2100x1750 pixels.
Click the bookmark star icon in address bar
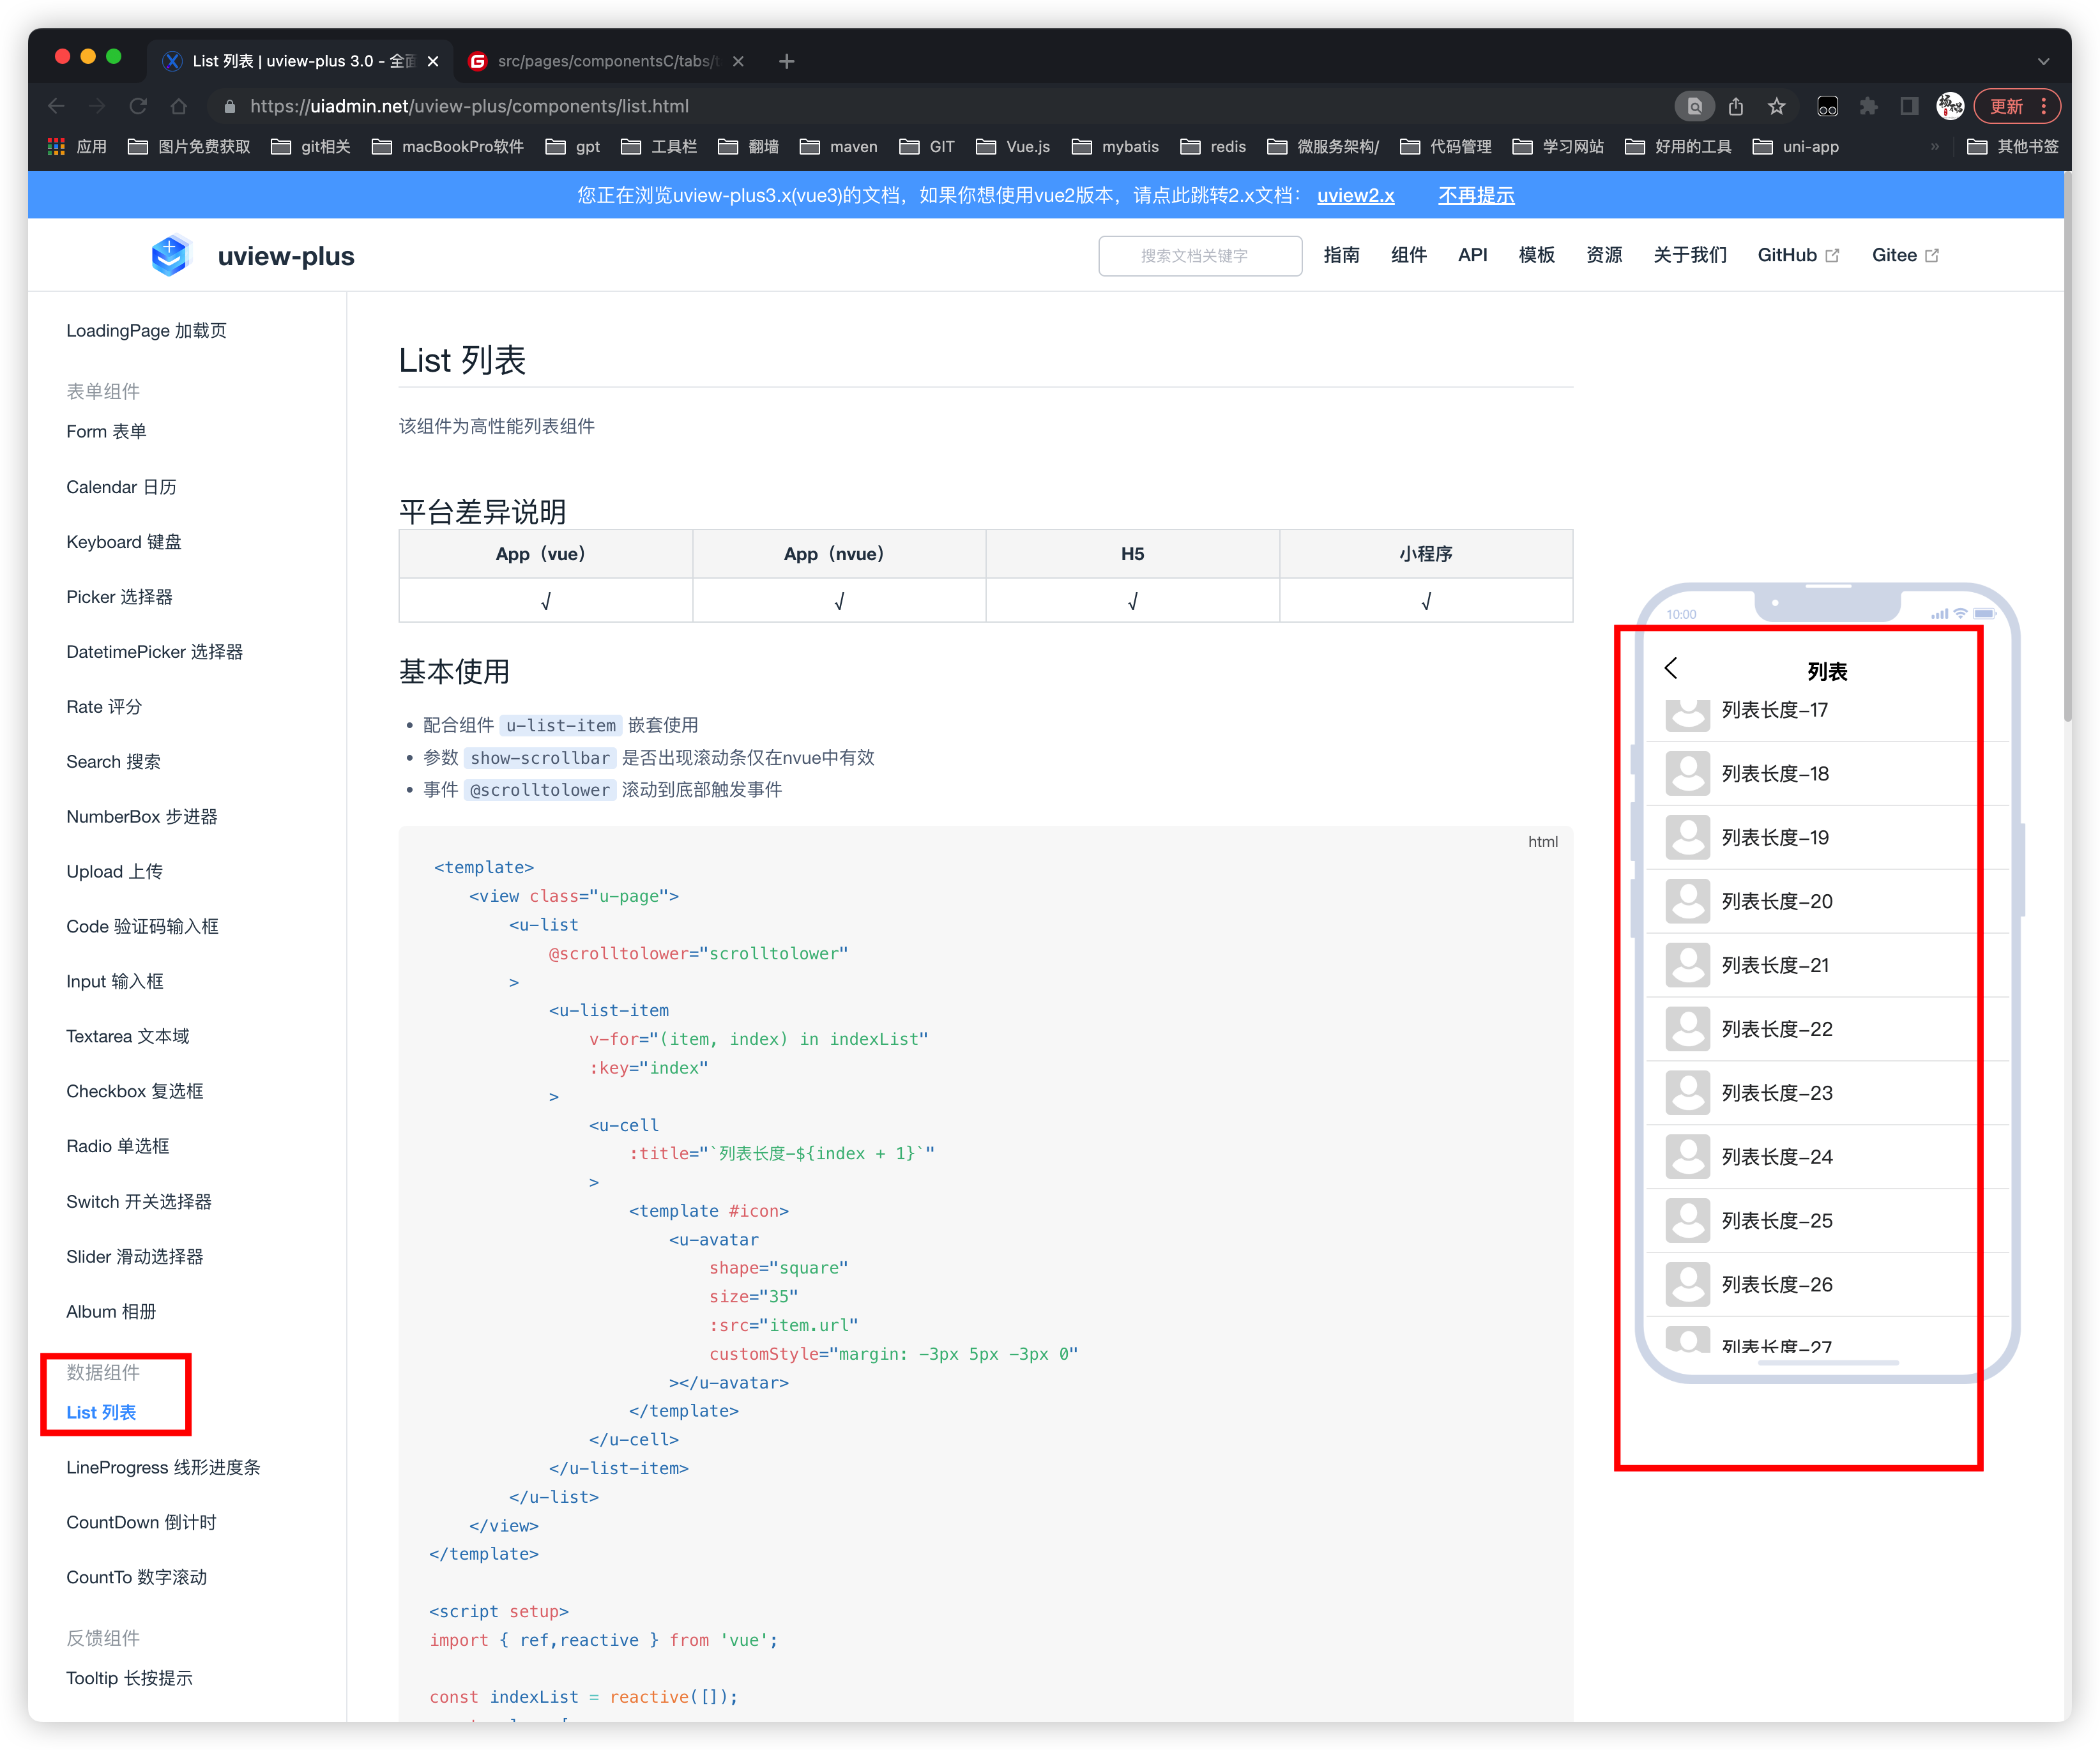(x=1776, y=106)
